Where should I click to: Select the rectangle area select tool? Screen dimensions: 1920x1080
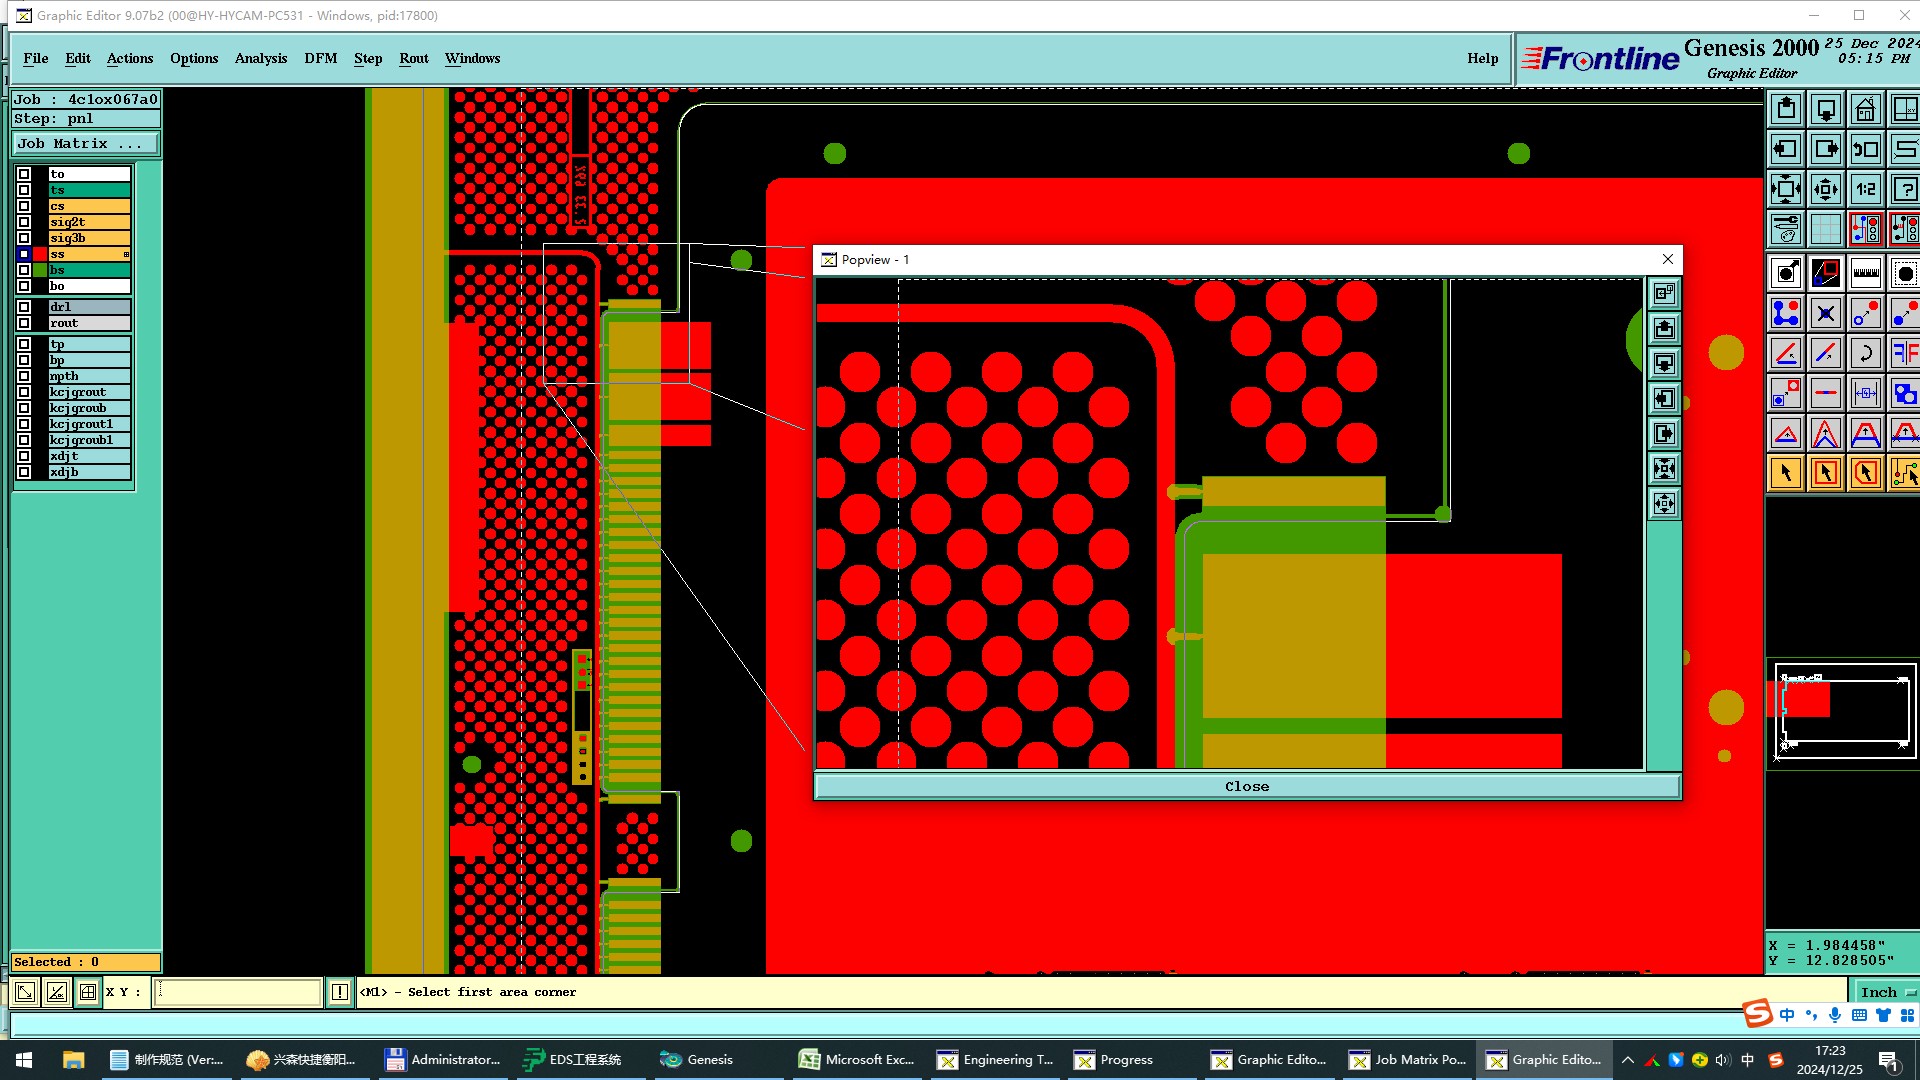(x=1826, y=473)
